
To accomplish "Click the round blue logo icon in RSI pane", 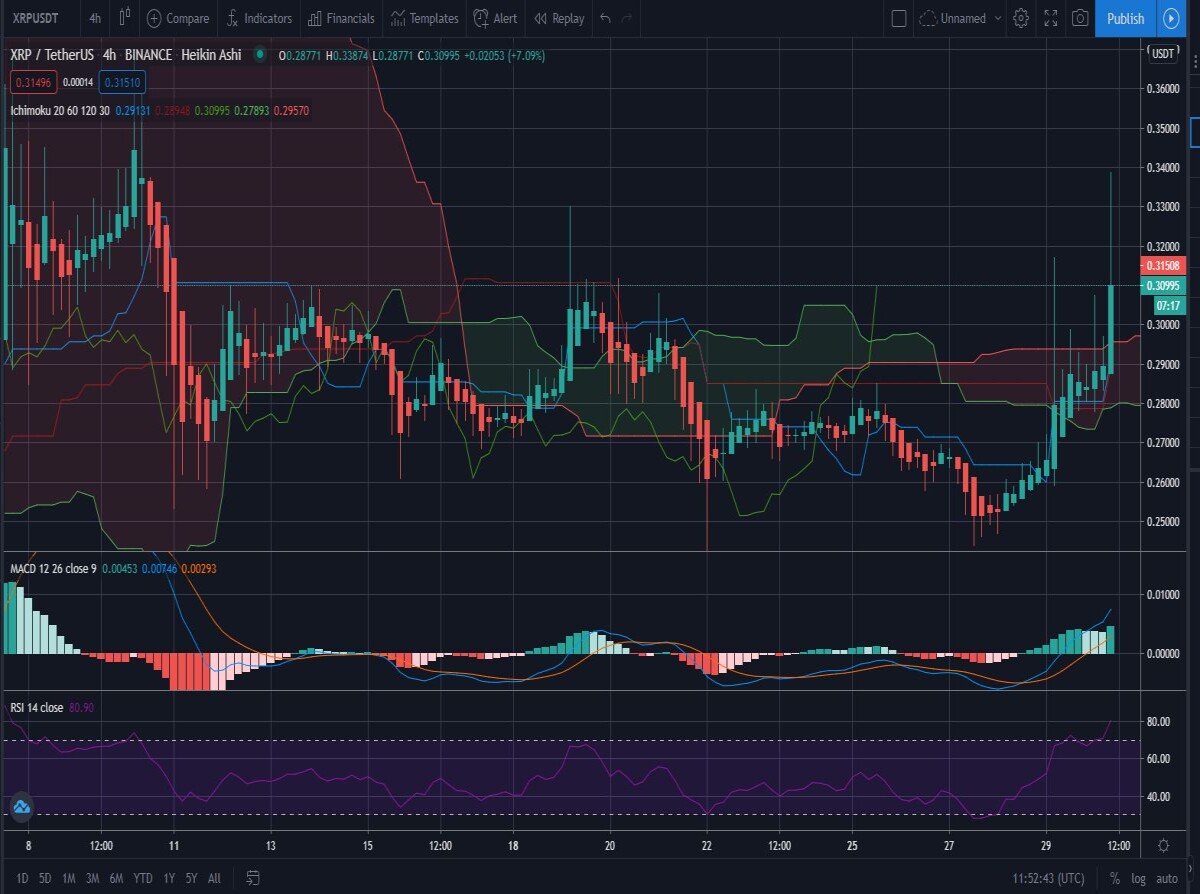I will (21, 806).
